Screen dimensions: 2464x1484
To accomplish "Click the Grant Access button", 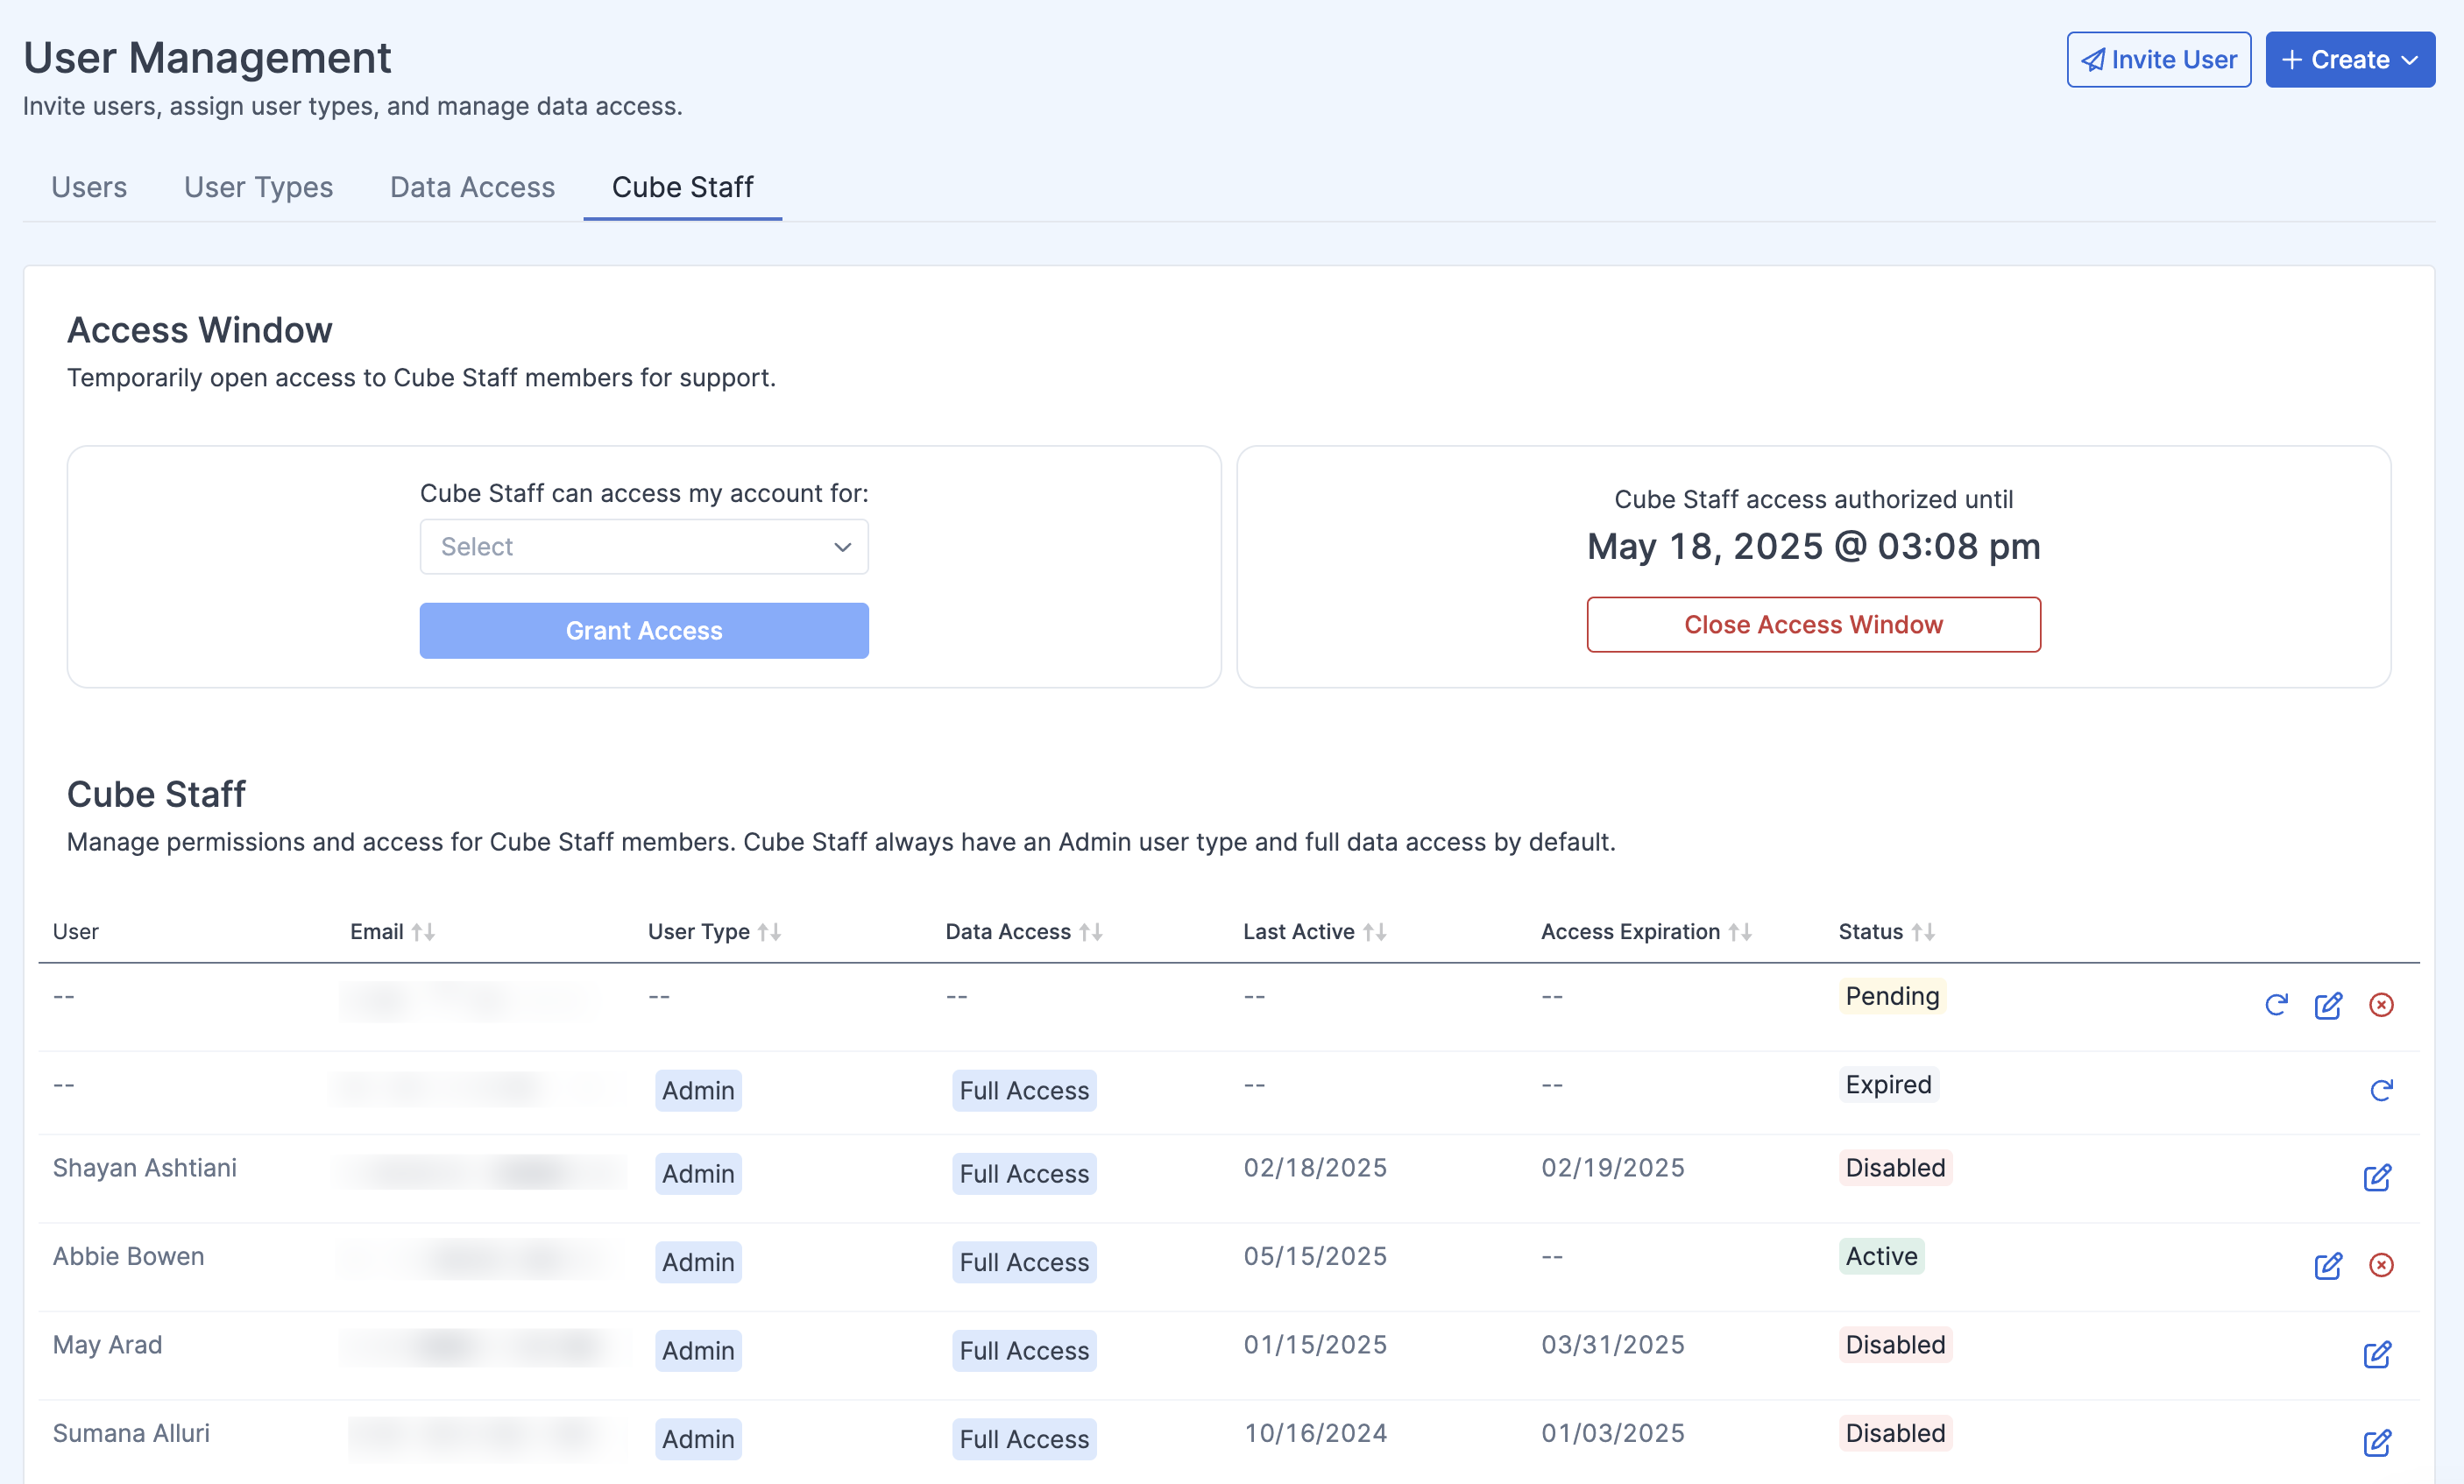I will point(644,631).
